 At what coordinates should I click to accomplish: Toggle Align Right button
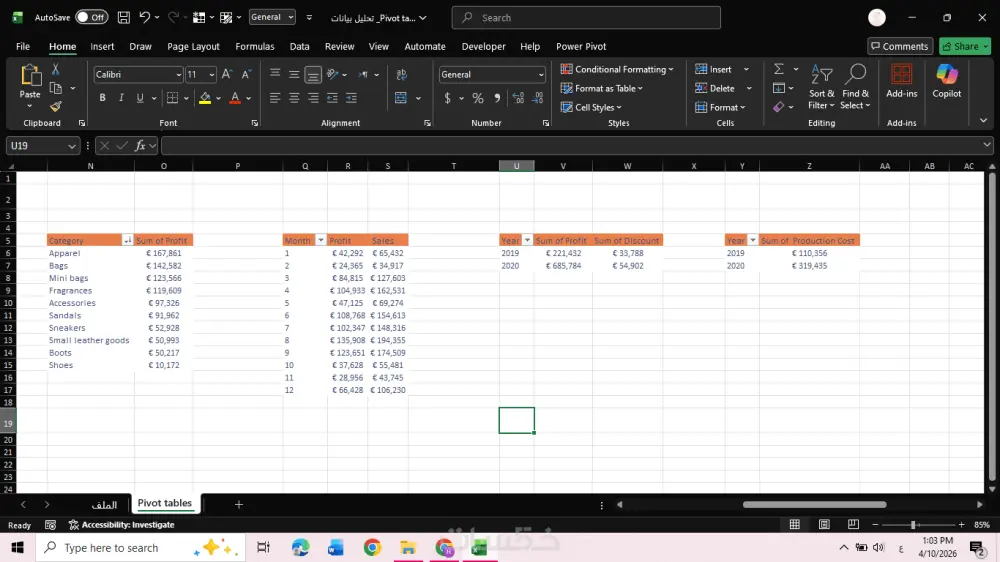point(313,98)
